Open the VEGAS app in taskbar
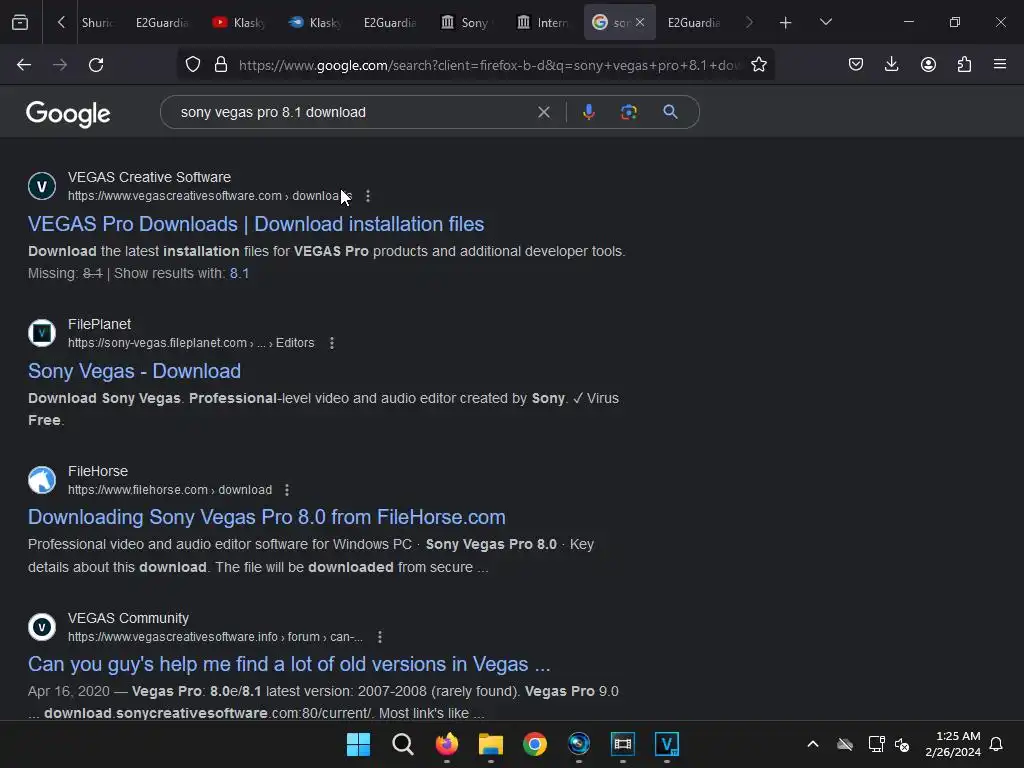This screenshot has height=768, width=1024. click(667, 744)
